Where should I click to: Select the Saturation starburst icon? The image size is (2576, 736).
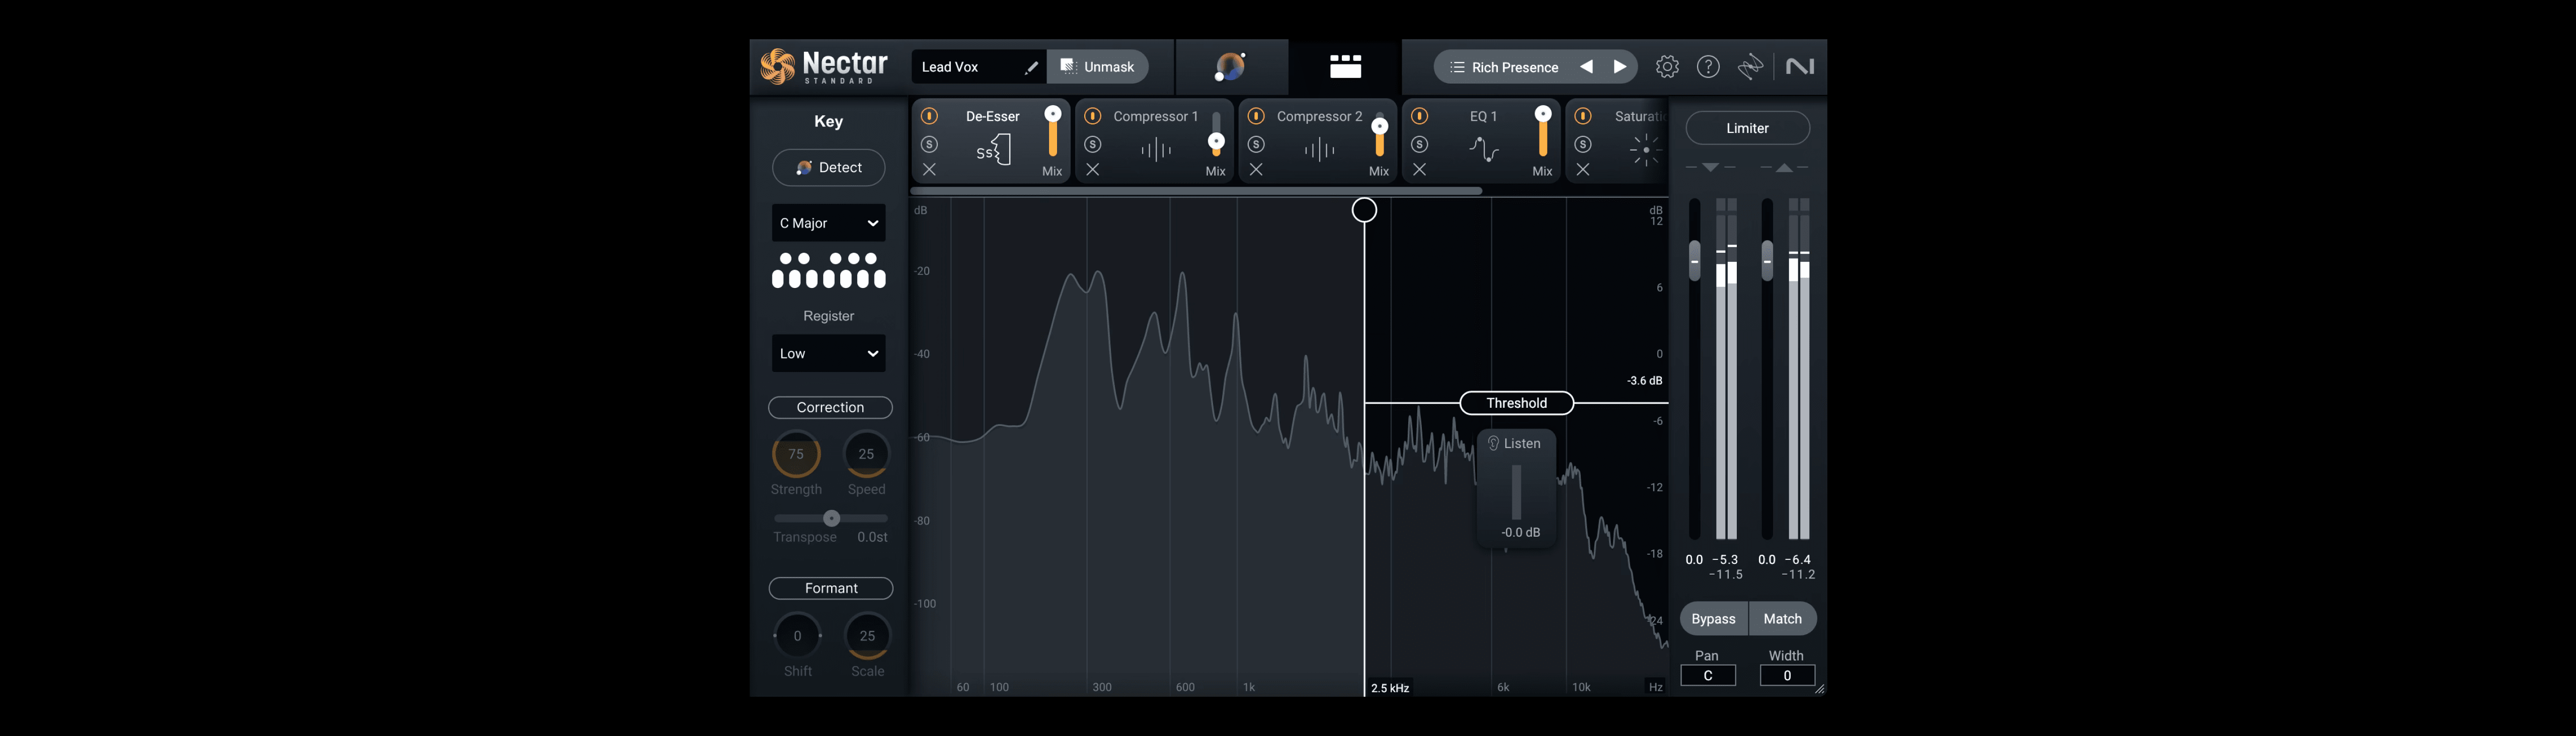1645,150
